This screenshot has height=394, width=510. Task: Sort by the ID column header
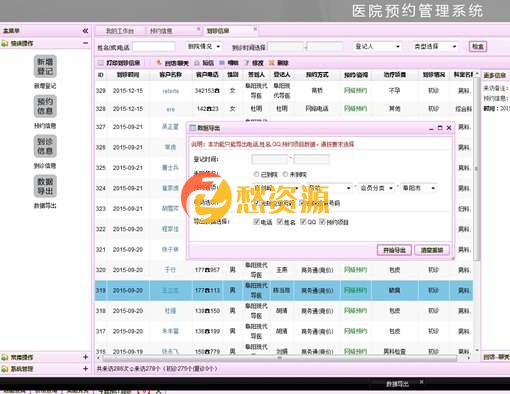[101, 75]
